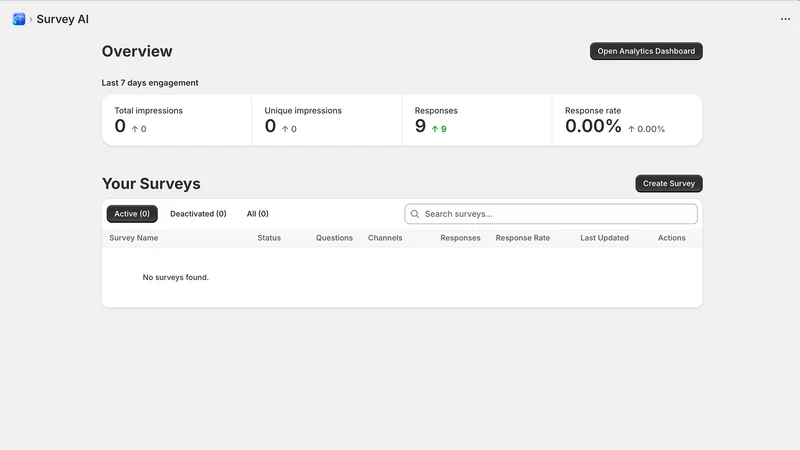This screenshot has height=450, width=800.
Task: Click the No surveys found message
Action: [176, 277]
